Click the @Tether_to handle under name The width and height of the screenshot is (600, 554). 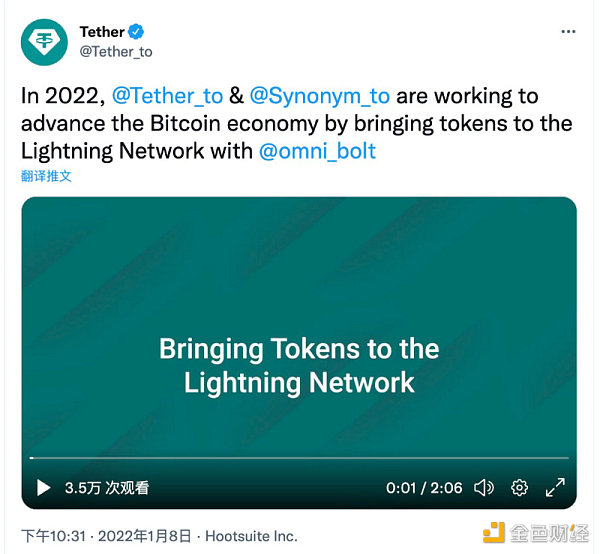[x=115, y=51]
